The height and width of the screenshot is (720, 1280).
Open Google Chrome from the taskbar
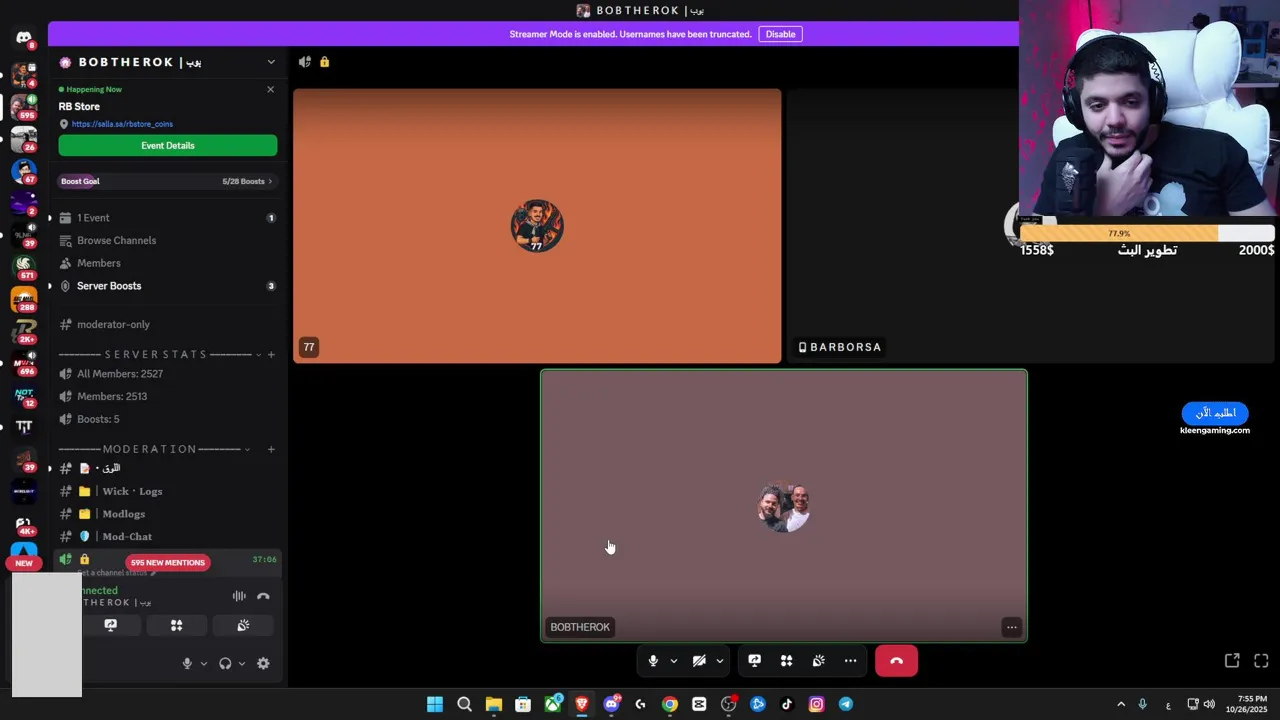click(670, 704)
